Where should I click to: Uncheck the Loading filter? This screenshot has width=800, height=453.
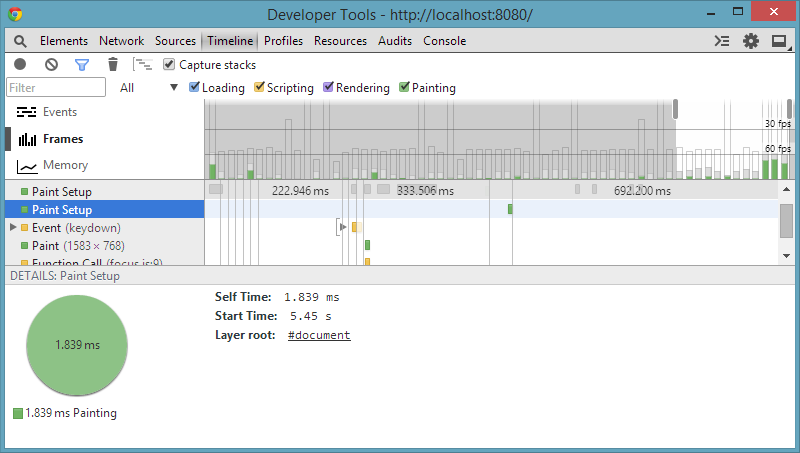pos(194,87)
